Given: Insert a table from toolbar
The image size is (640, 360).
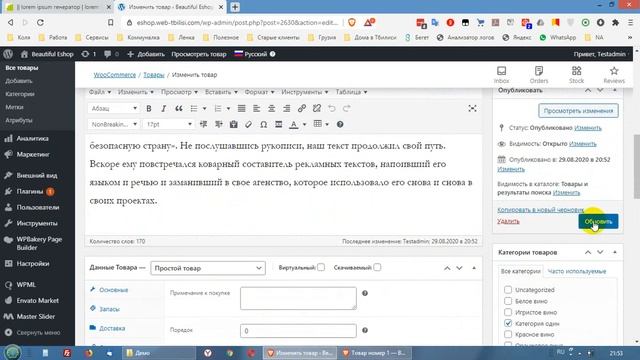Looking at the screenshot, I should coord(318,124).
